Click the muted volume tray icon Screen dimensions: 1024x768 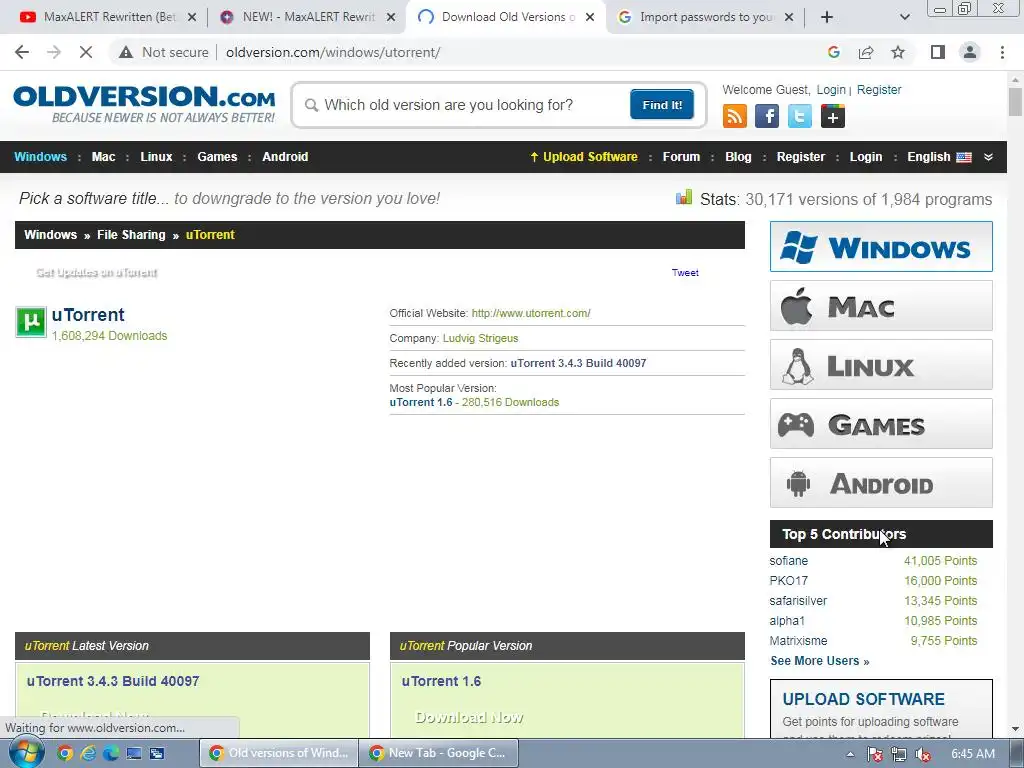tap(923, 754)
